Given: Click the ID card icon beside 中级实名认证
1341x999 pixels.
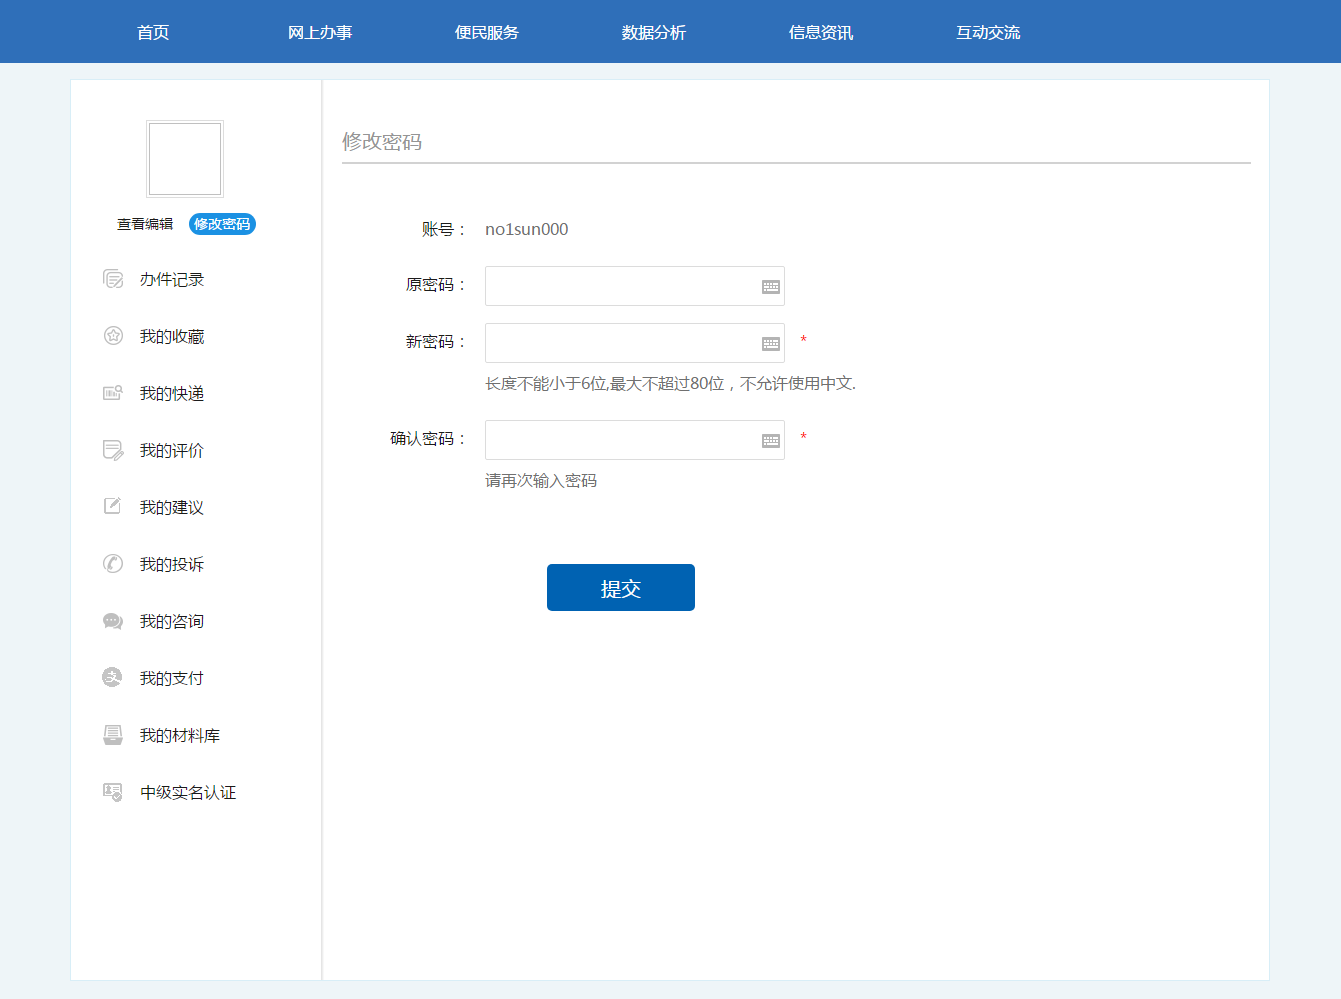Looking at the screenshot, I should point(113,792).
